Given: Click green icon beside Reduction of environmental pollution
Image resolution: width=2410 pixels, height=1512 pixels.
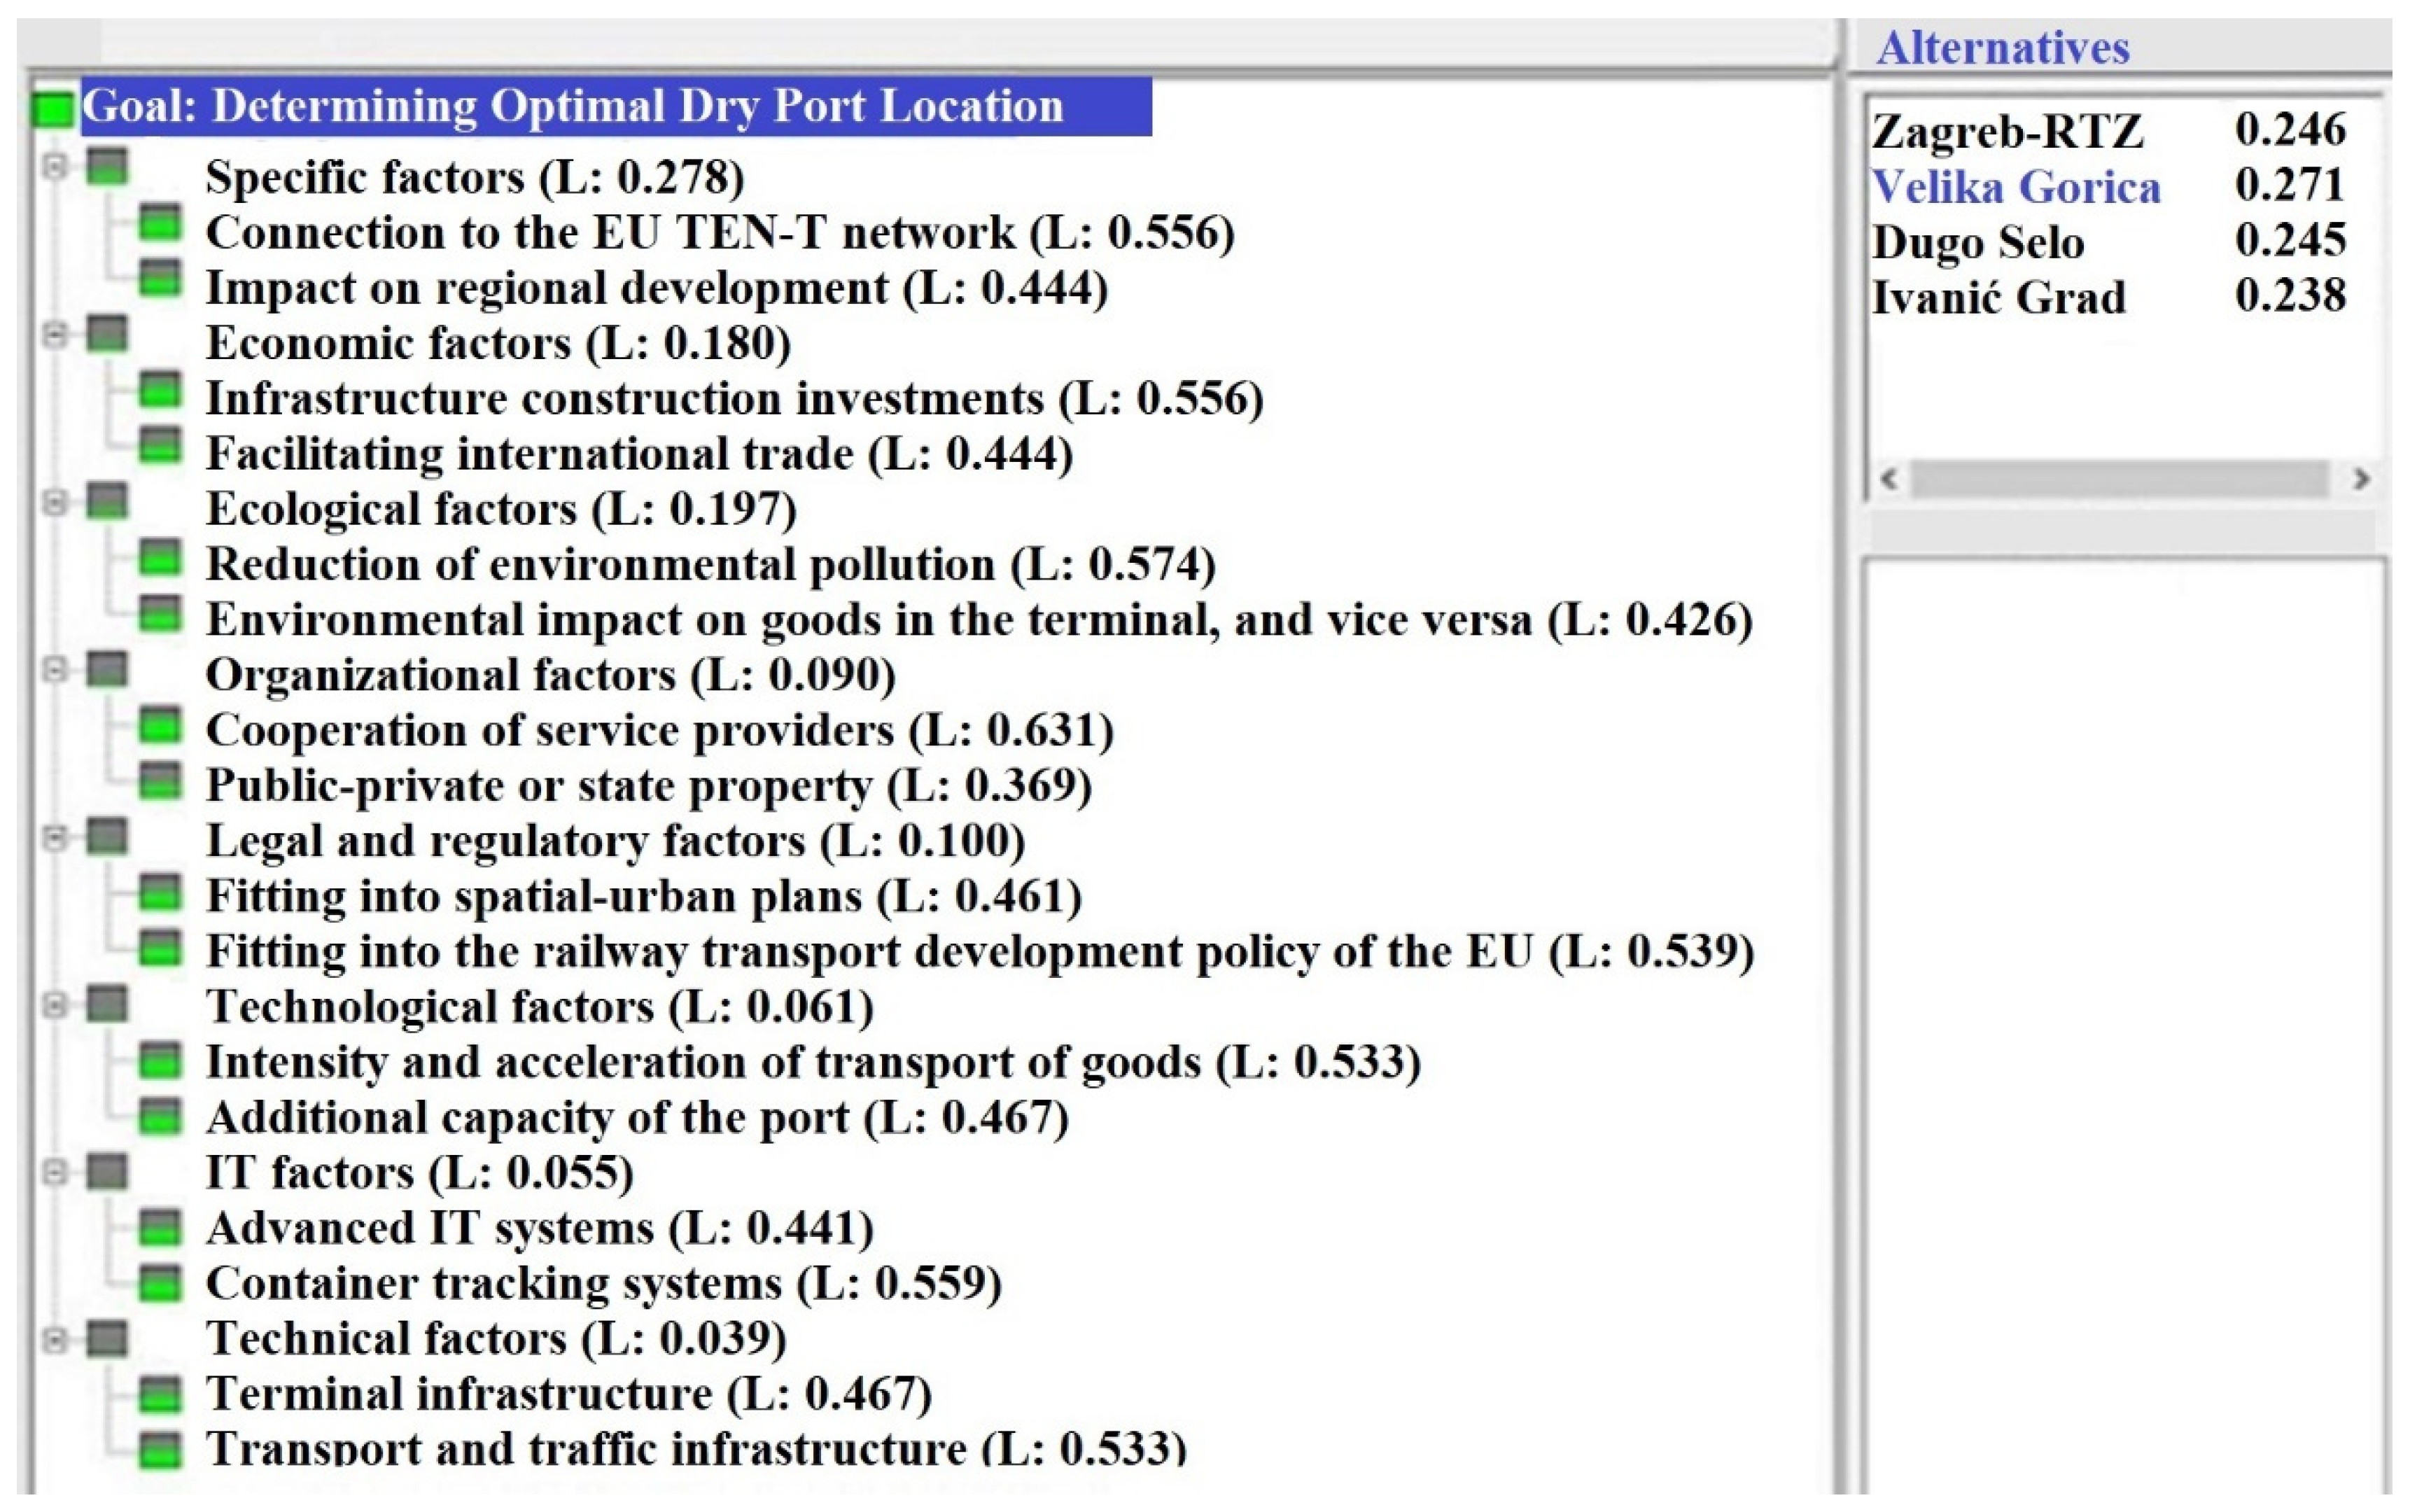Looking at the screenshot, I should click(x=159, y=557).
